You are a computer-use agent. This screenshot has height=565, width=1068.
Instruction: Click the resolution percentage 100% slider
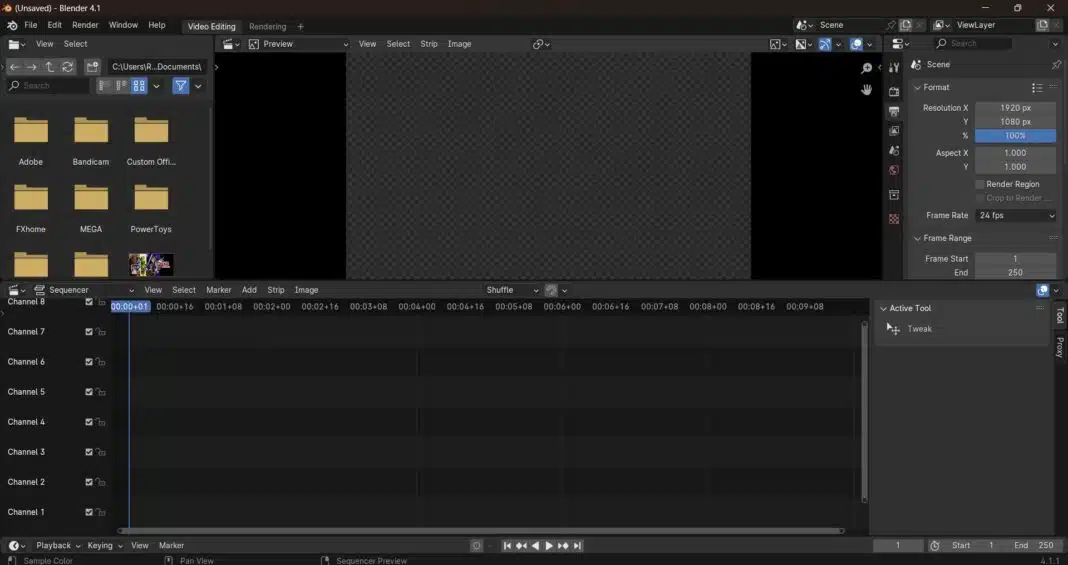click(1015, 135)
